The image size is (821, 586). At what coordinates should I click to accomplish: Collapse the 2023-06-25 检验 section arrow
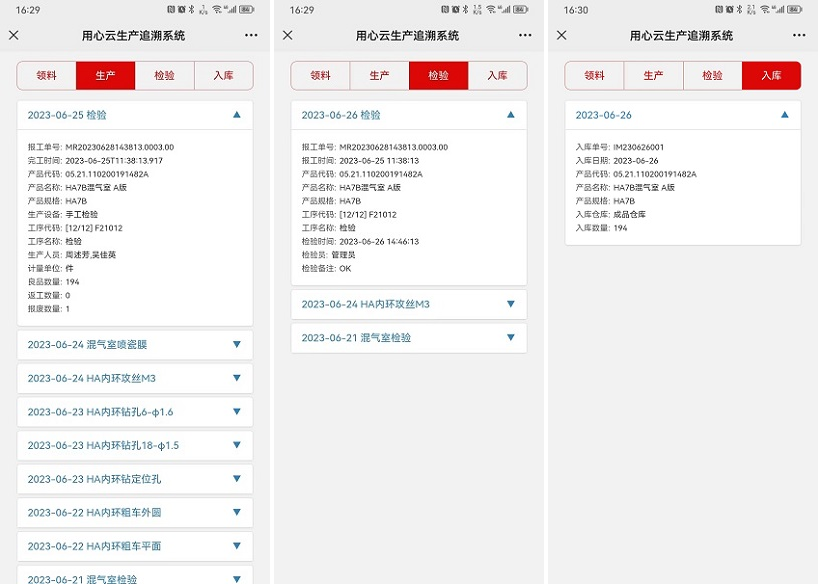[237, 115]
